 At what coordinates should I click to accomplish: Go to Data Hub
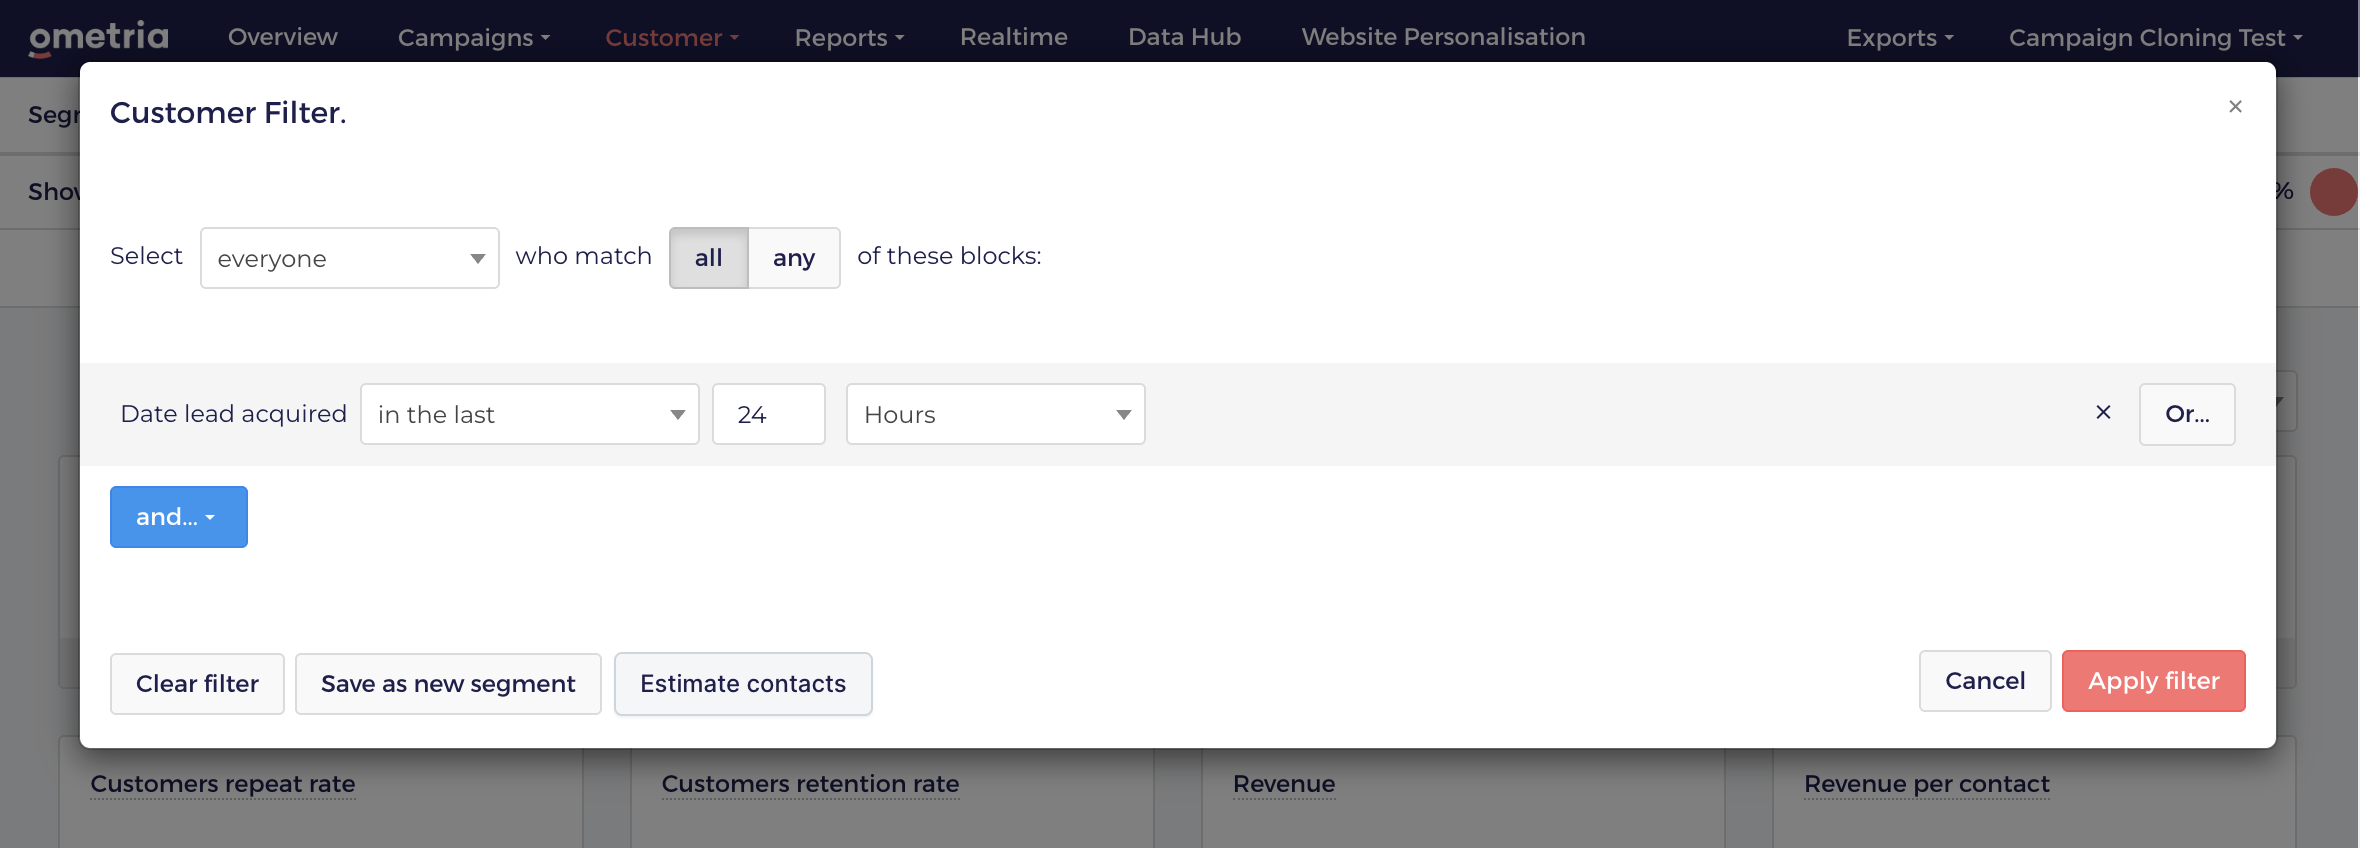coord(1185,37)
